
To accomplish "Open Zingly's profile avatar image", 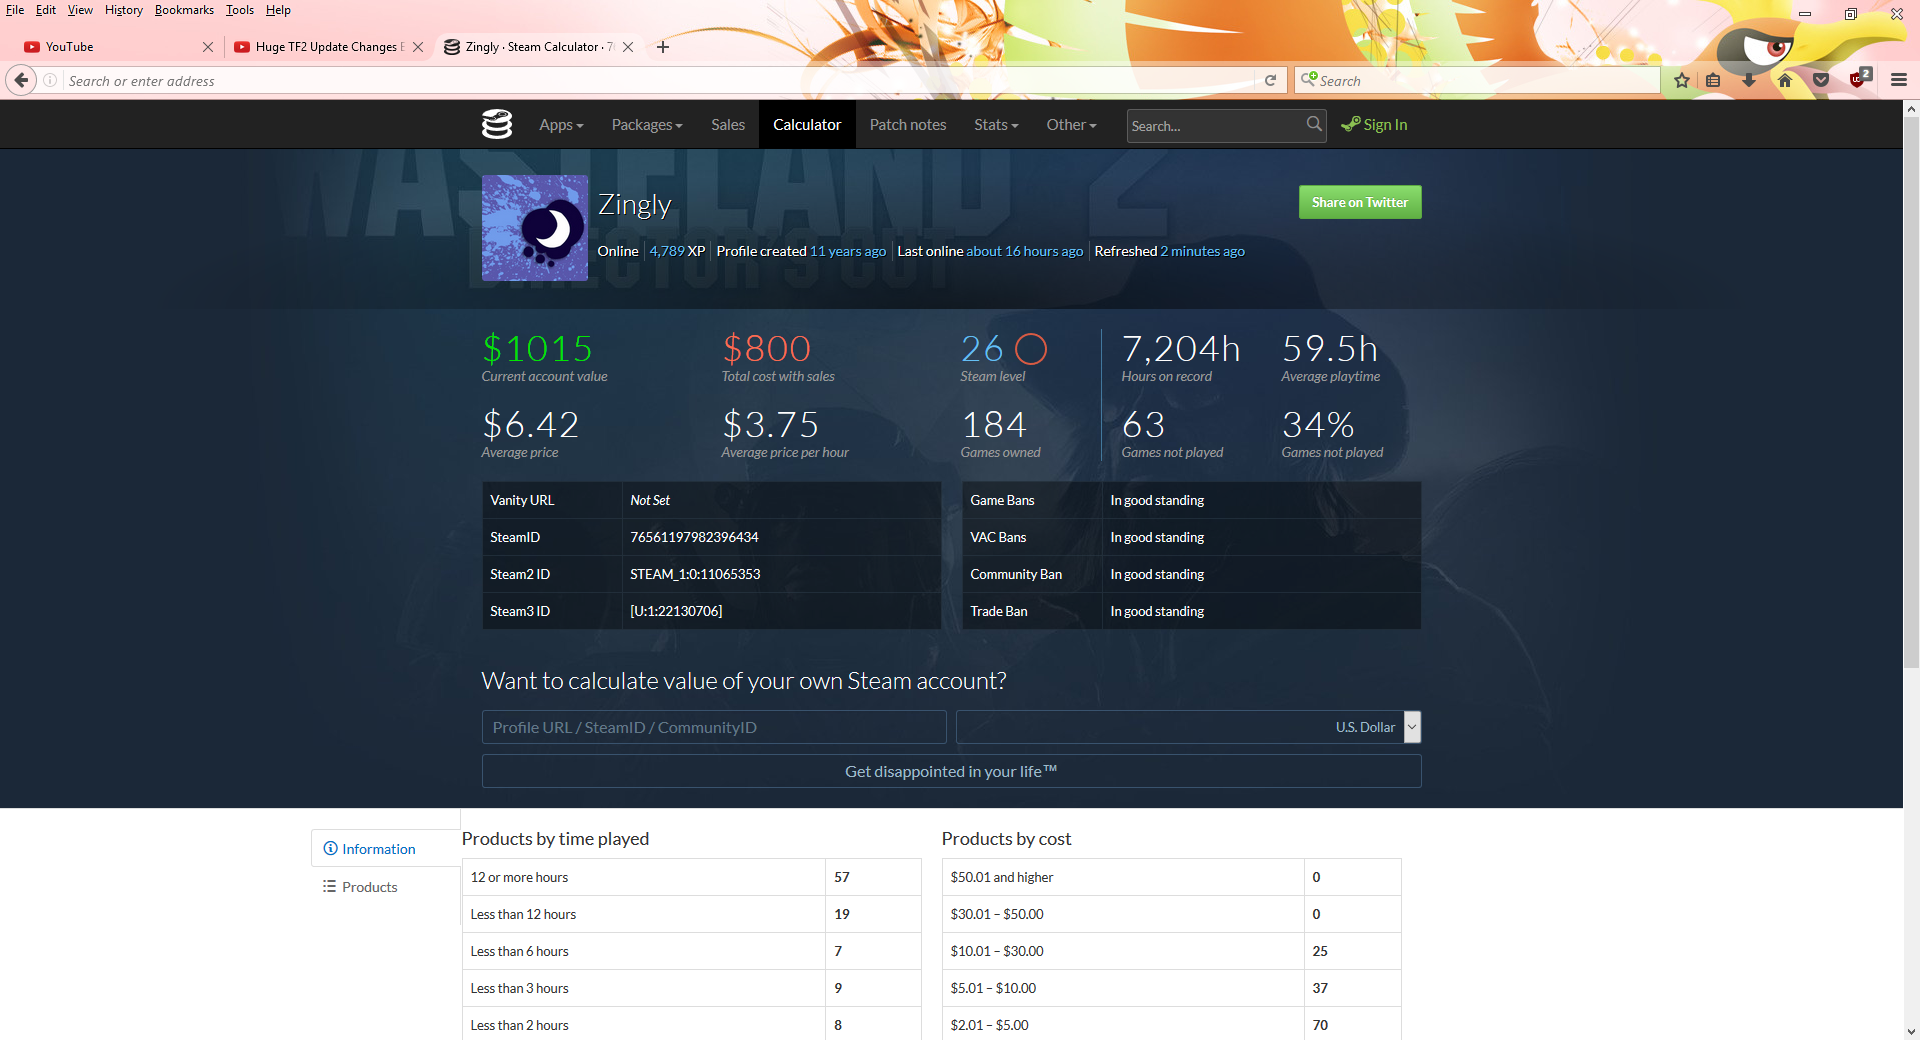I will tap(535, 228).
